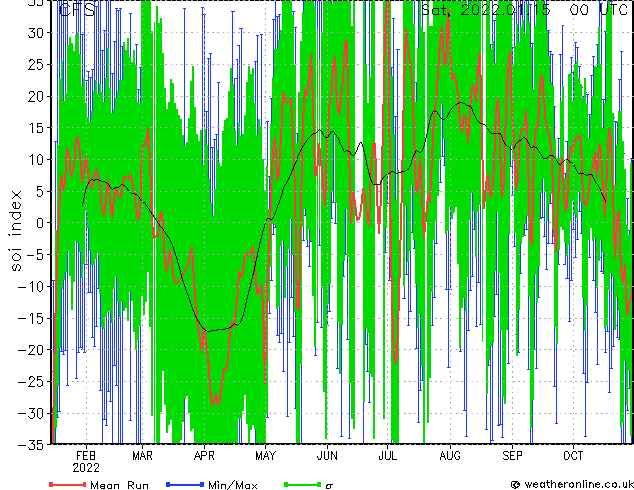This screenshot has height=490, width=634.
Task: Select the 'Min/Max' legend label
Action: coord(232,485)
